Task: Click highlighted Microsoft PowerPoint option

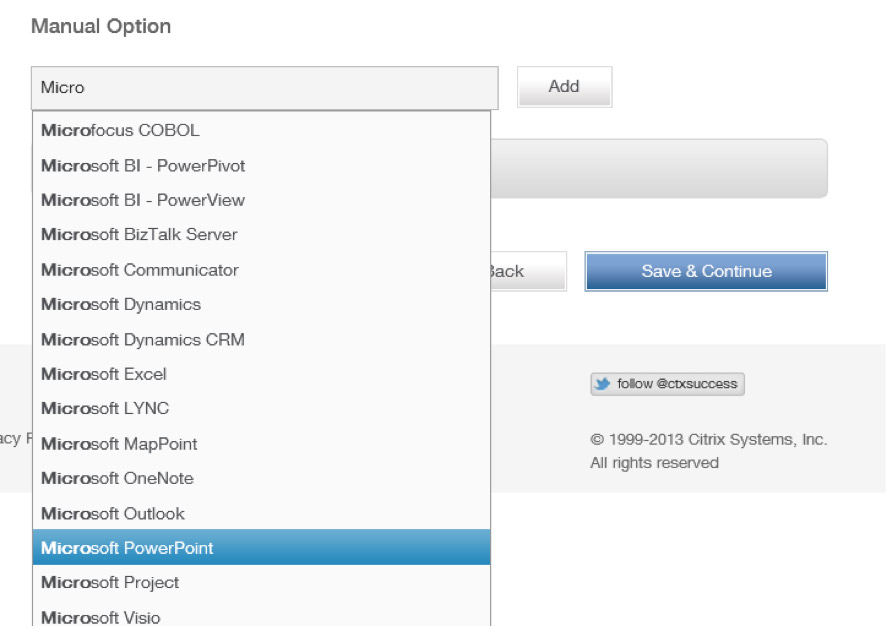Action: 262,547
